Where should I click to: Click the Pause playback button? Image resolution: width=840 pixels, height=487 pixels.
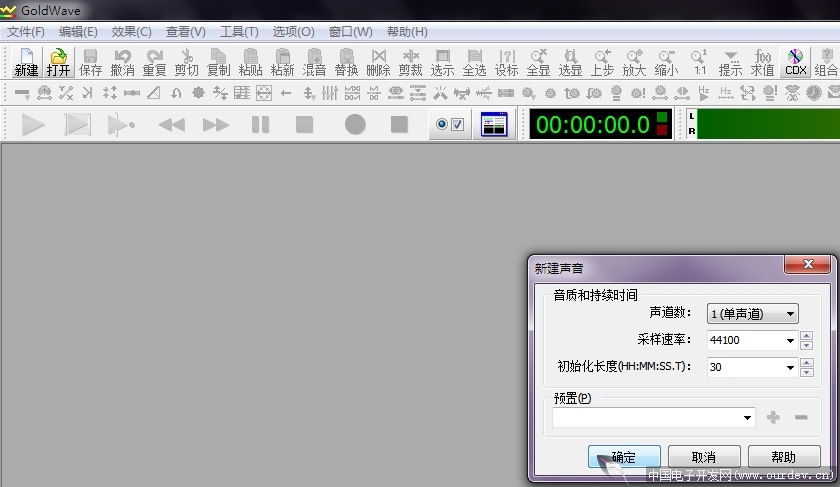[260, 125]
